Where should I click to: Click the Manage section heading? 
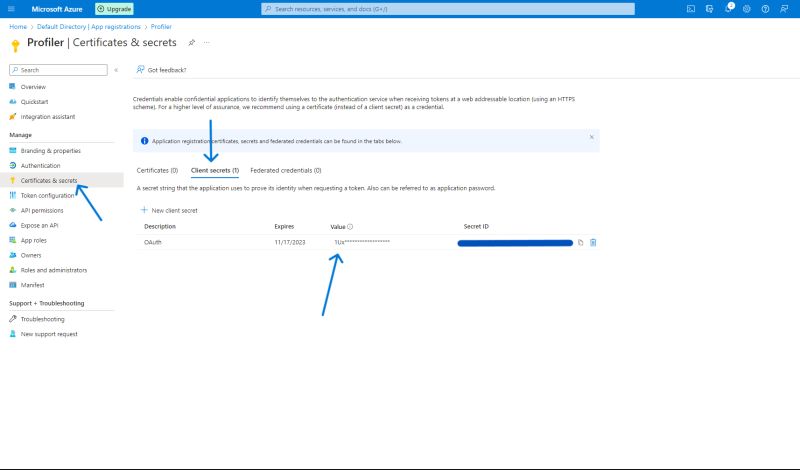20,135
